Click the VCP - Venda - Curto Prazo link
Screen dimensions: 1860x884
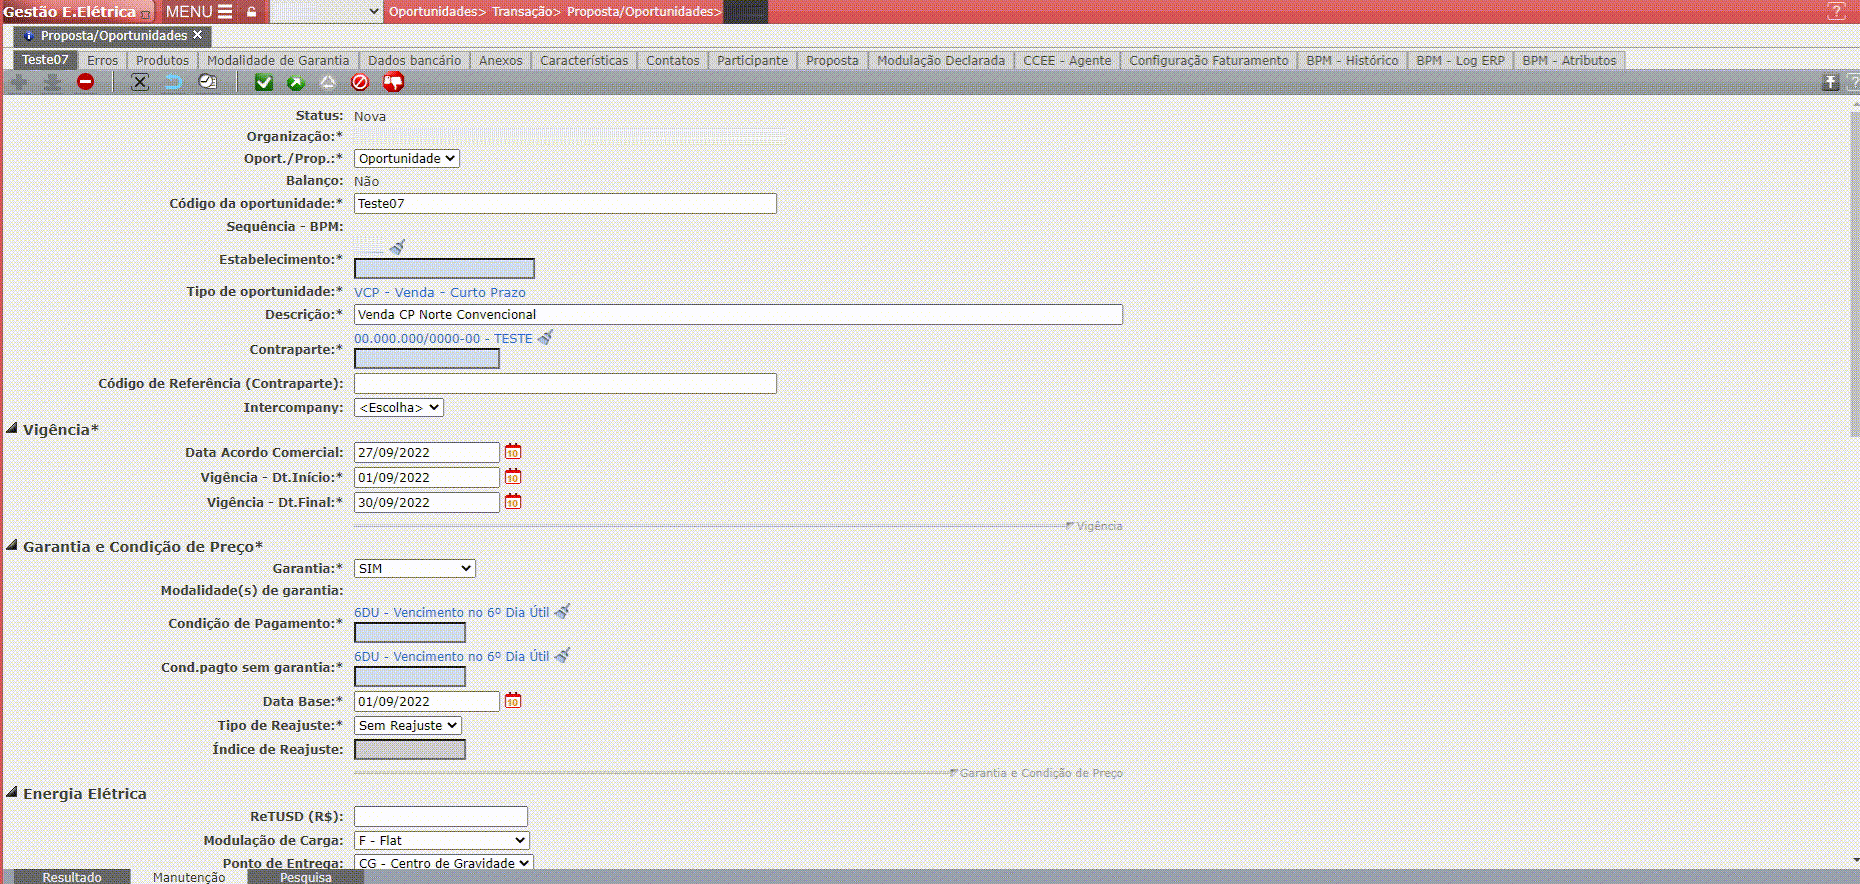[x=439, y=293]
